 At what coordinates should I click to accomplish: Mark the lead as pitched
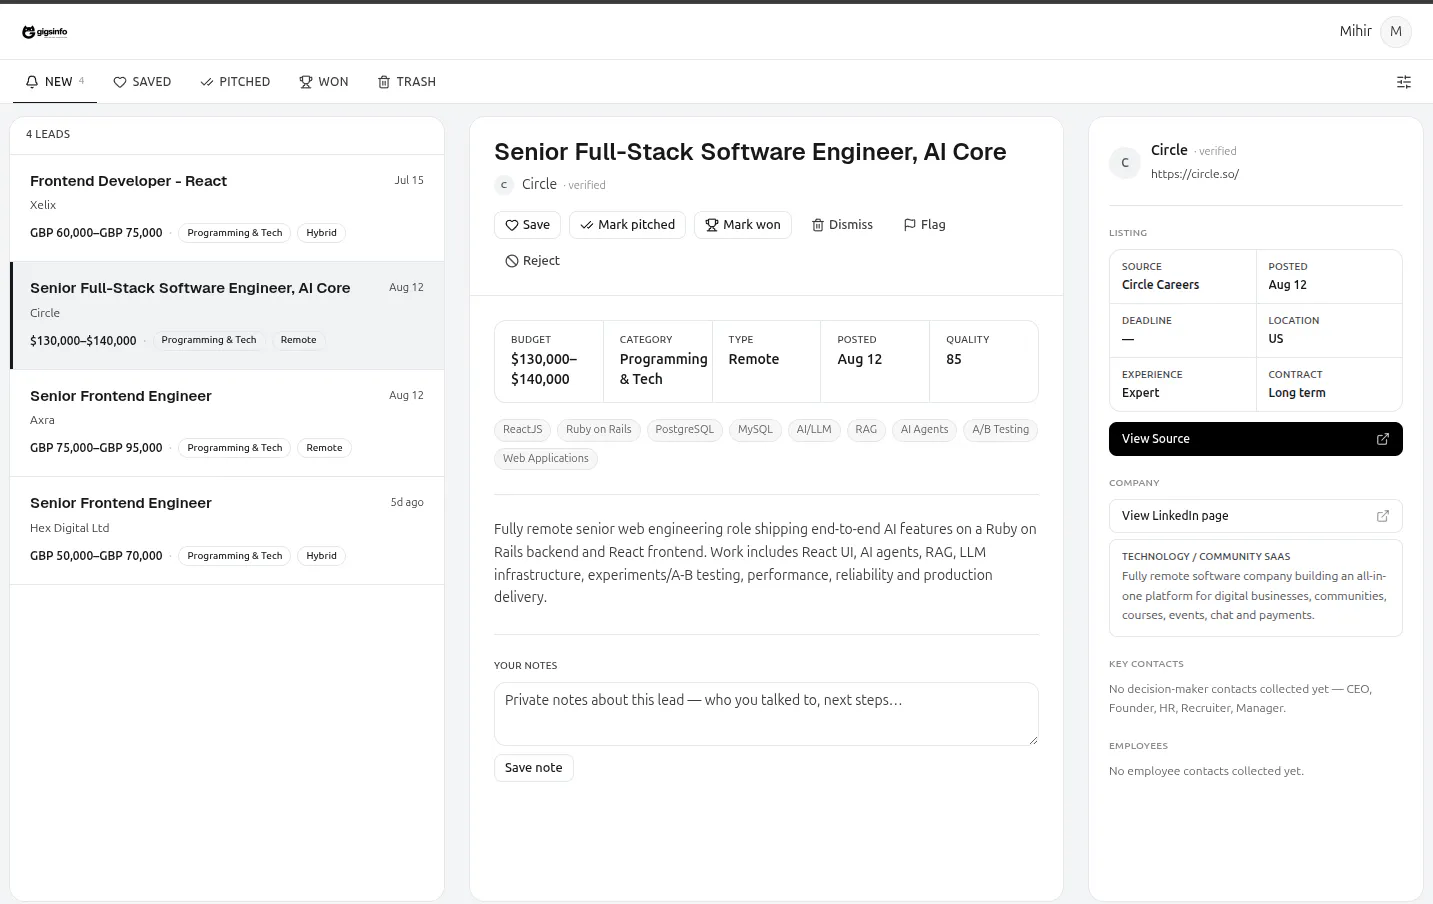(x=627, y=225)
